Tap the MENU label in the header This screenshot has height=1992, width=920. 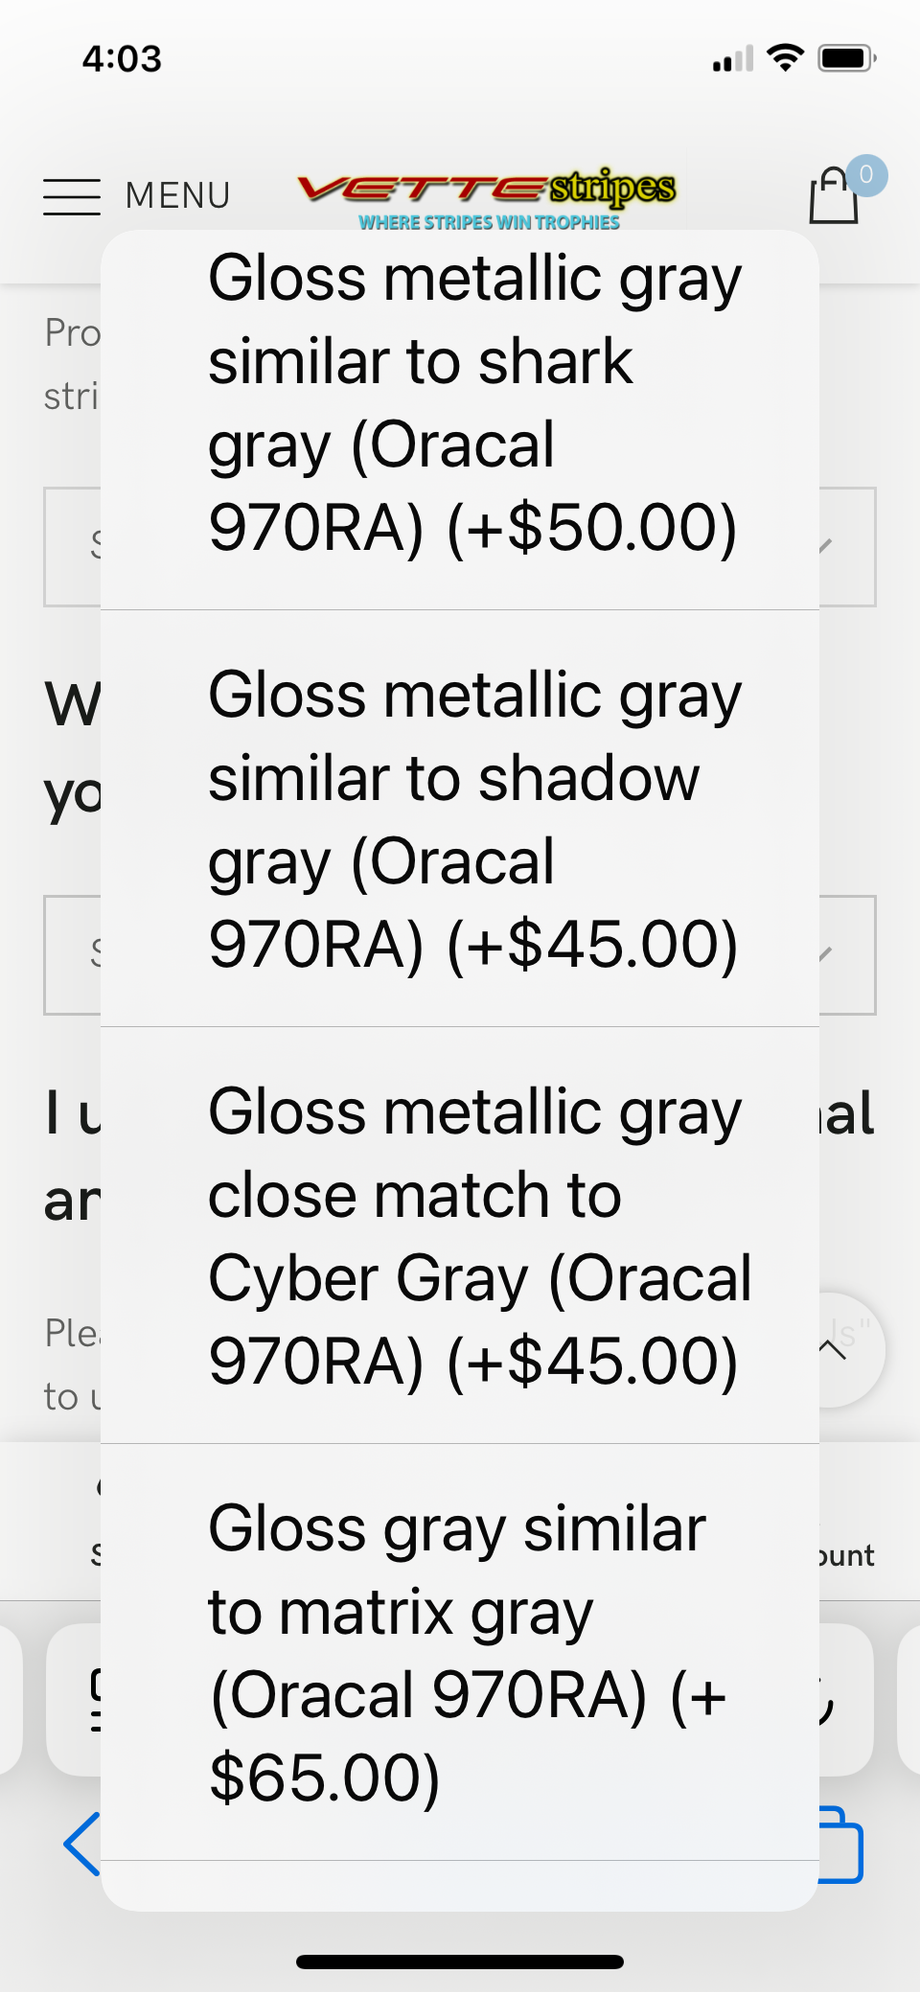click(x=178, y=196)
